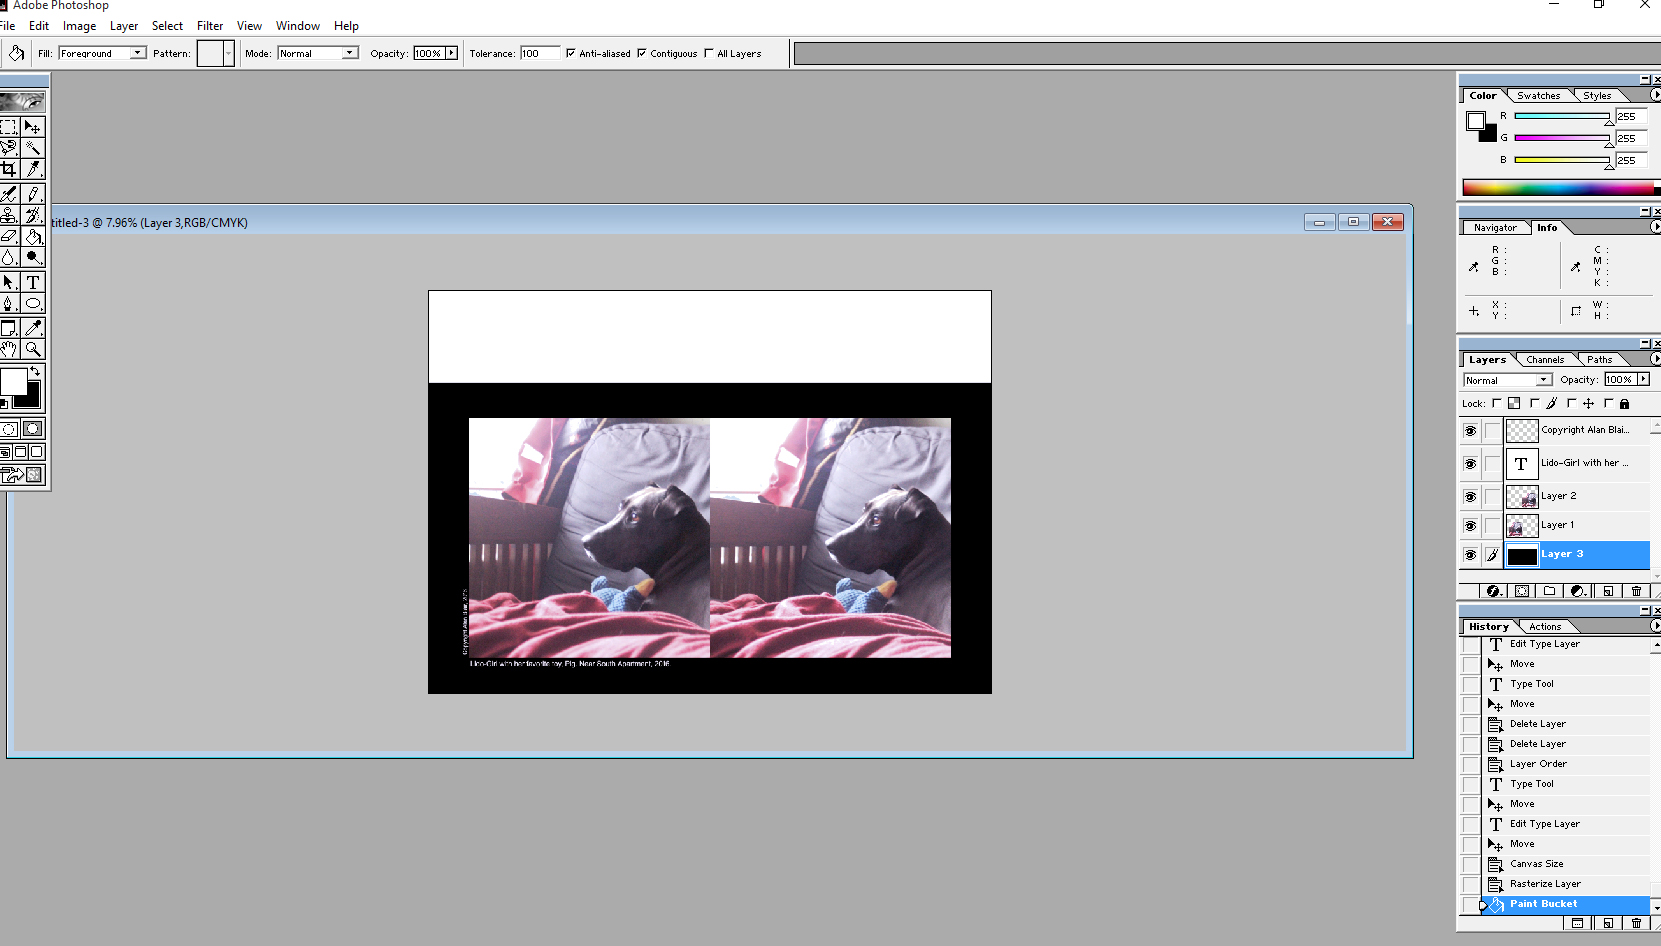Choose the Ellipse shape tool
The width and height of the screenshot is (1661, 946).
point(33,303)
